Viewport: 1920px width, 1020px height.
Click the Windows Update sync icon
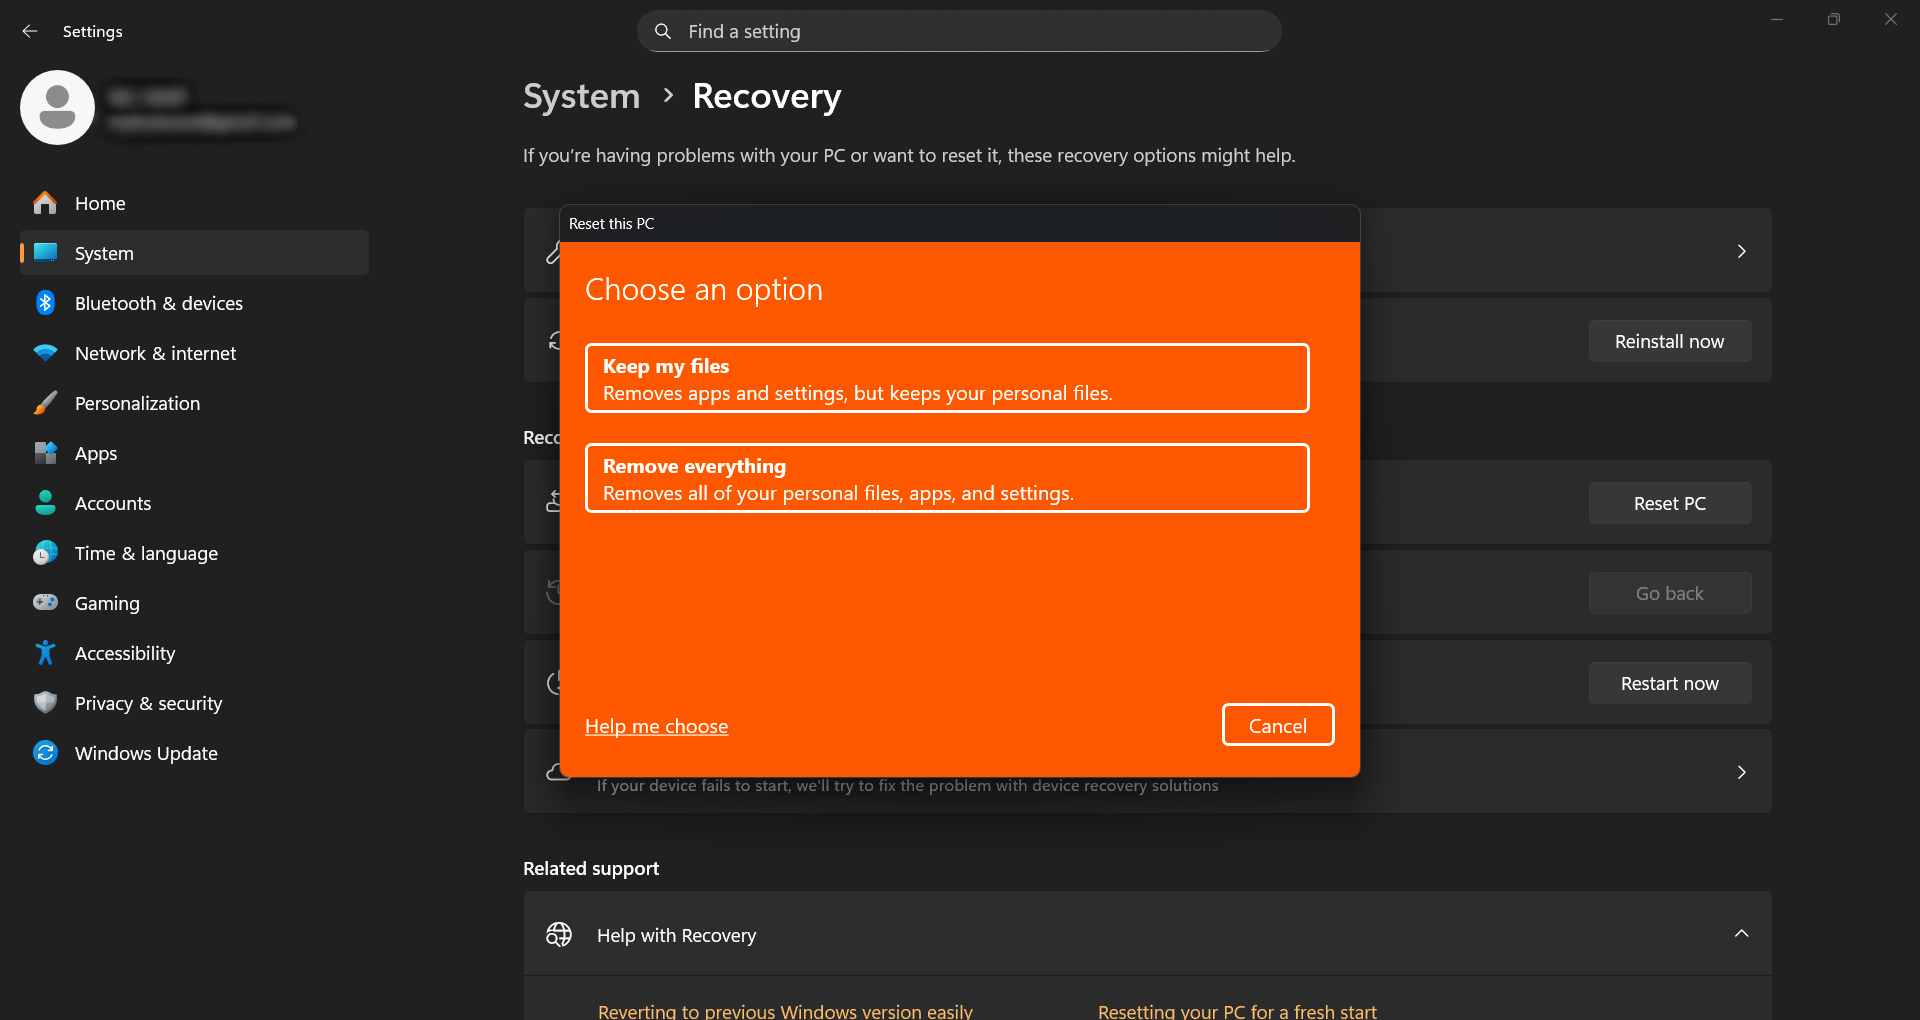tap(45, 753)
